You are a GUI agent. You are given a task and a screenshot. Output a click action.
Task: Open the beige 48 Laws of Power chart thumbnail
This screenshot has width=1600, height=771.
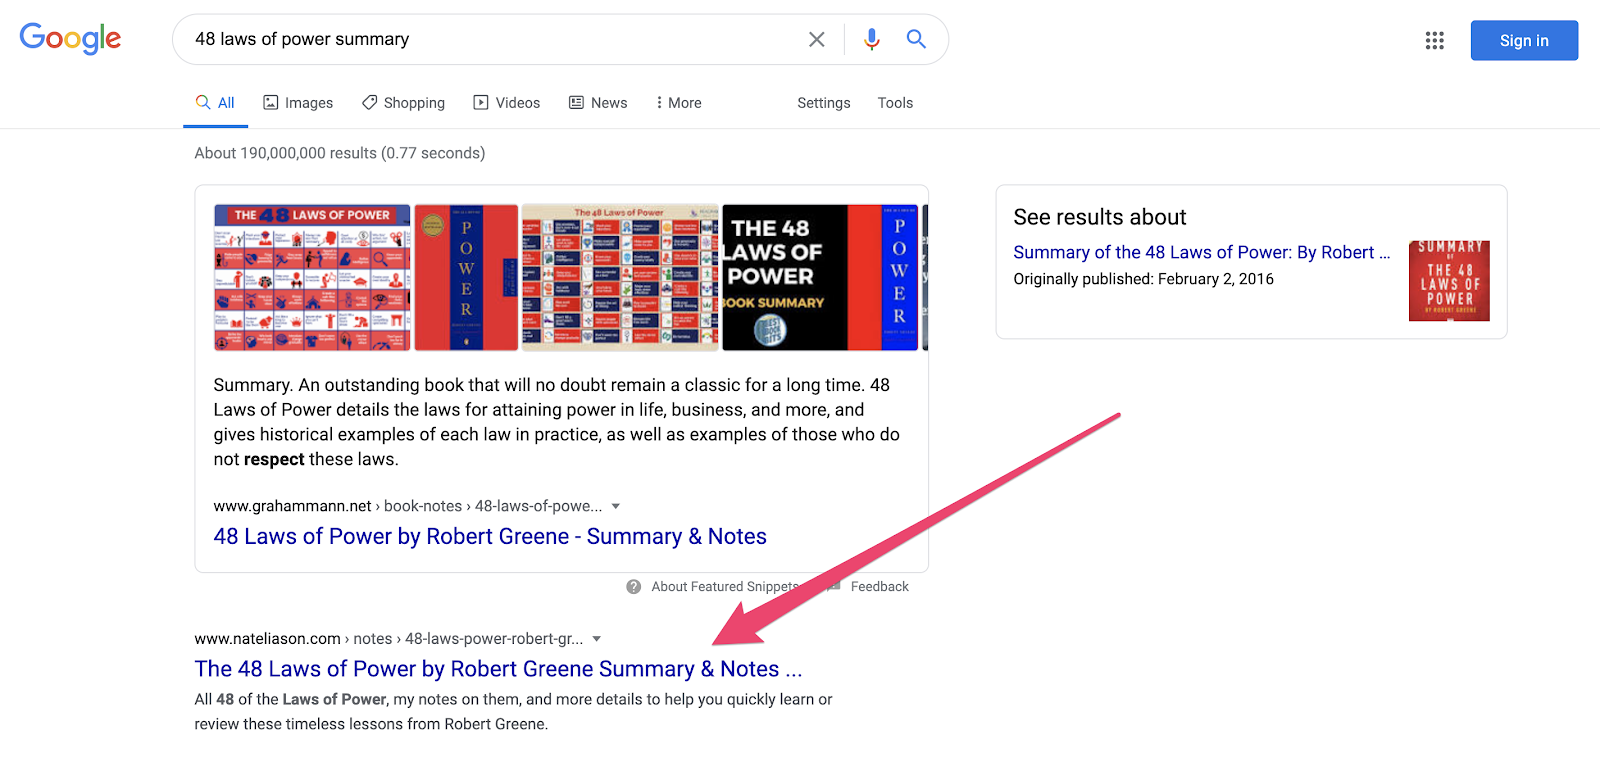pyautogui.click(x=620, y=278)
